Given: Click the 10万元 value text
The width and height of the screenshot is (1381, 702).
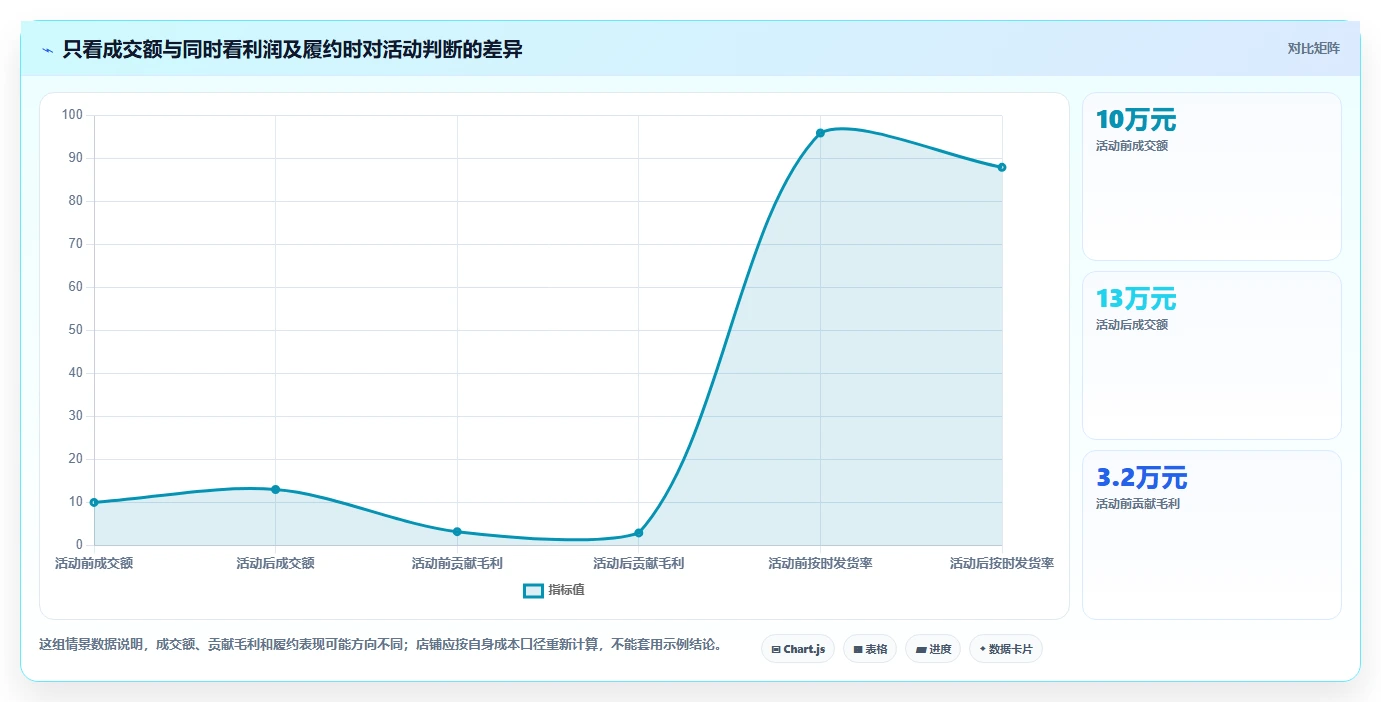Looking at the screenshot, I should (1136, 120).
